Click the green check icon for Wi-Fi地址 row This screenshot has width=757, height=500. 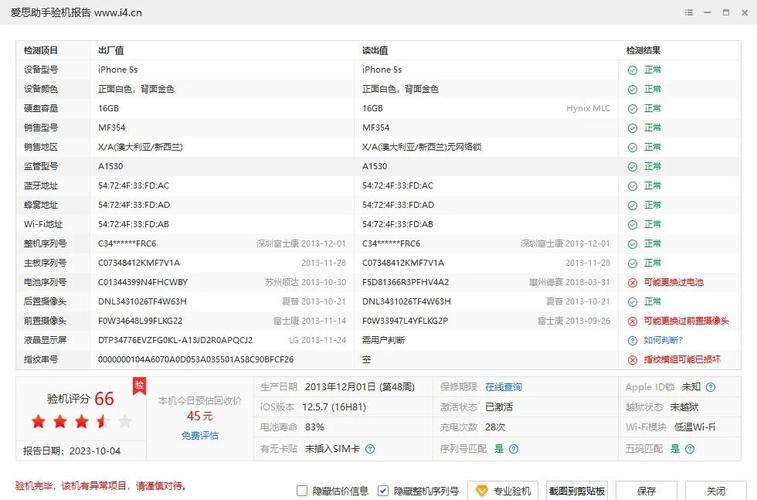tap(632, 224)
